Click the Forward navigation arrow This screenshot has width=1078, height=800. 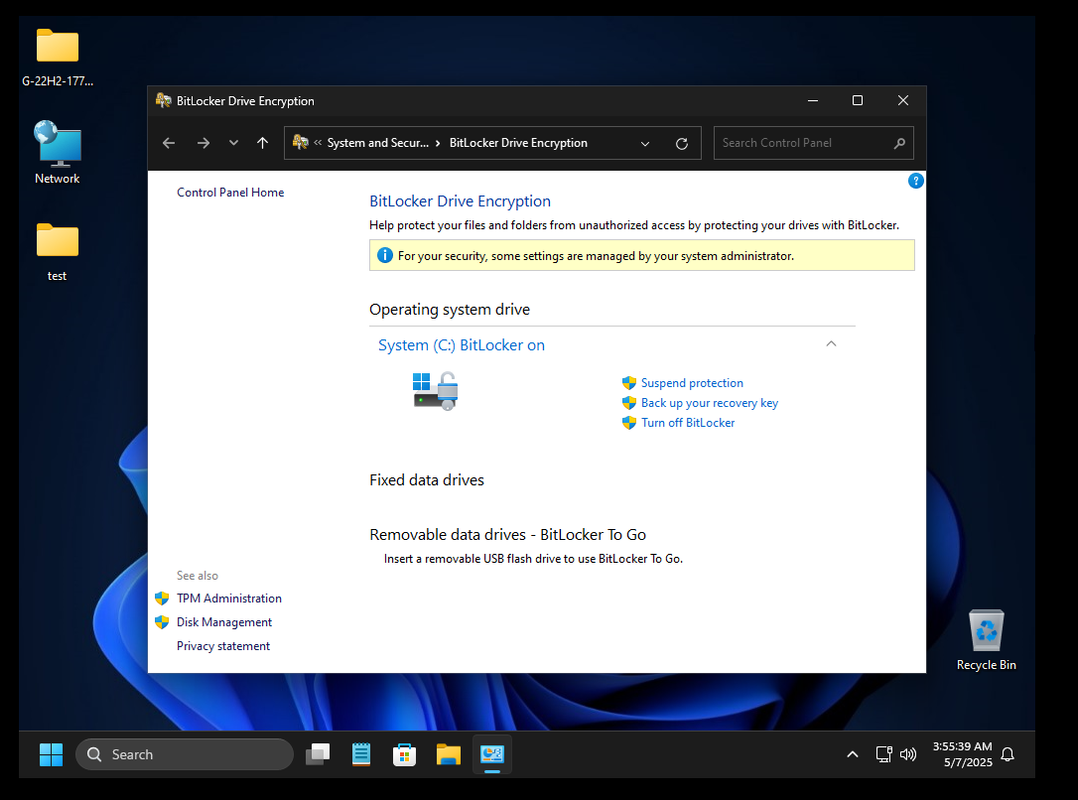203,143
